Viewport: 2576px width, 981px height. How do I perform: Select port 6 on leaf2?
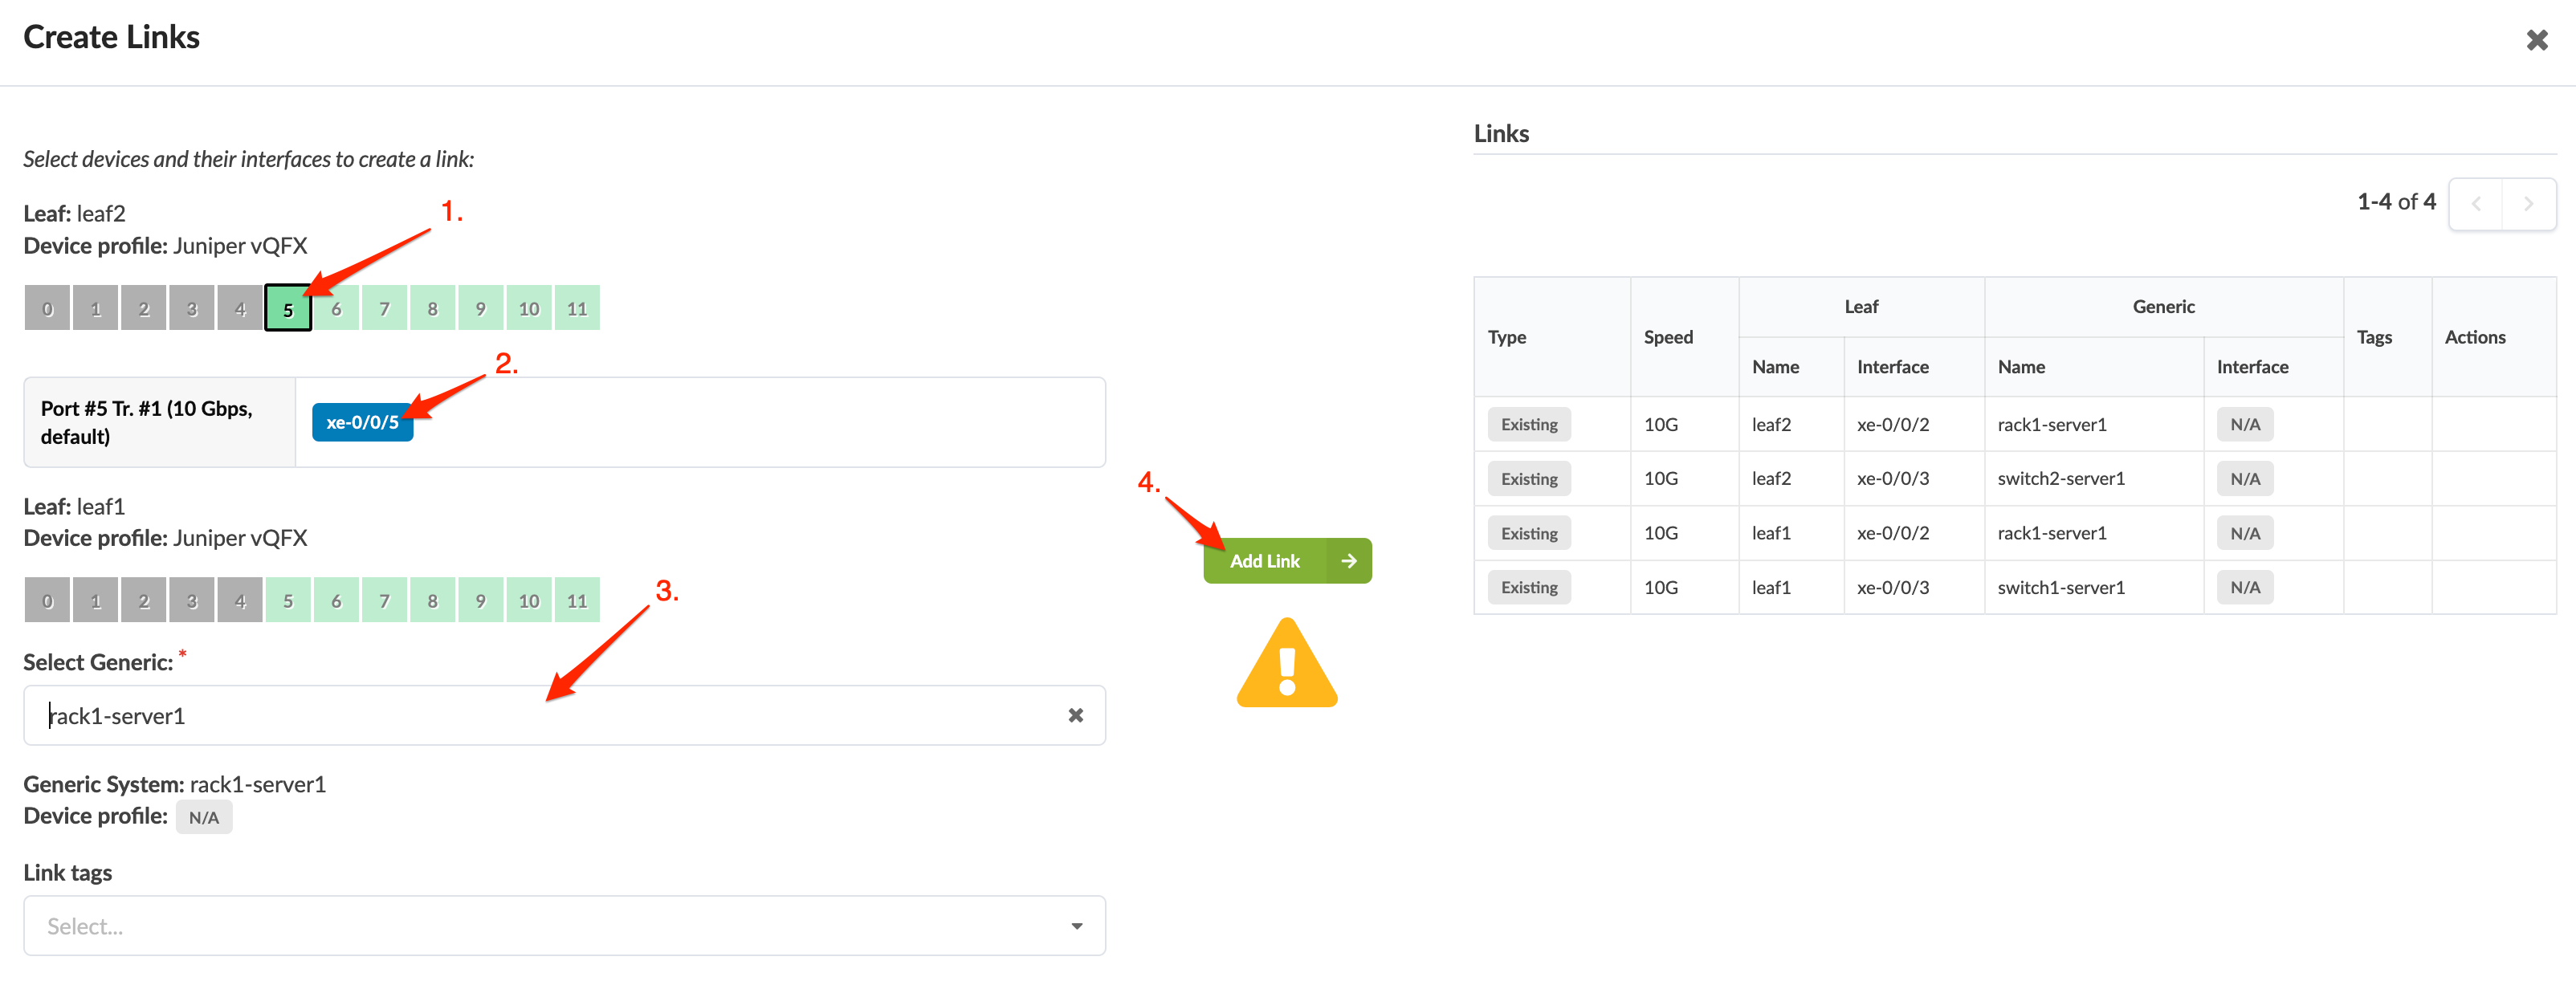click(336, 309)
